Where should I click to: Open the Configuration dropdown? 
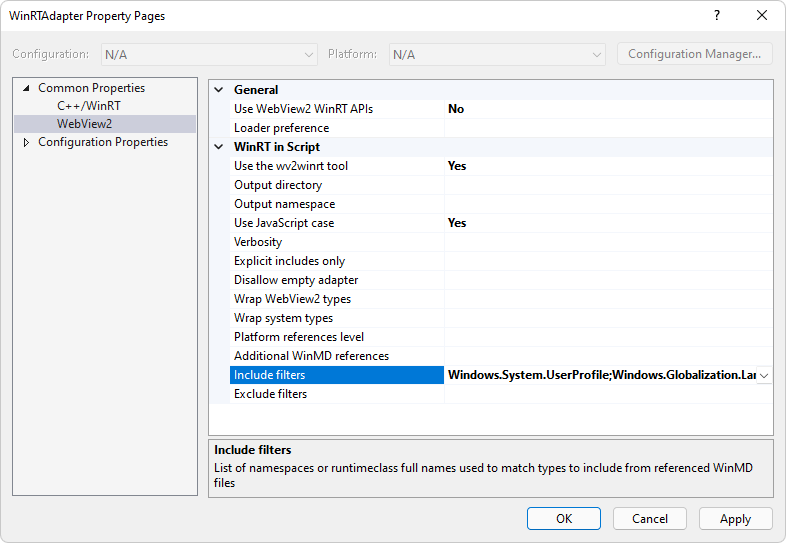(209, 54)
